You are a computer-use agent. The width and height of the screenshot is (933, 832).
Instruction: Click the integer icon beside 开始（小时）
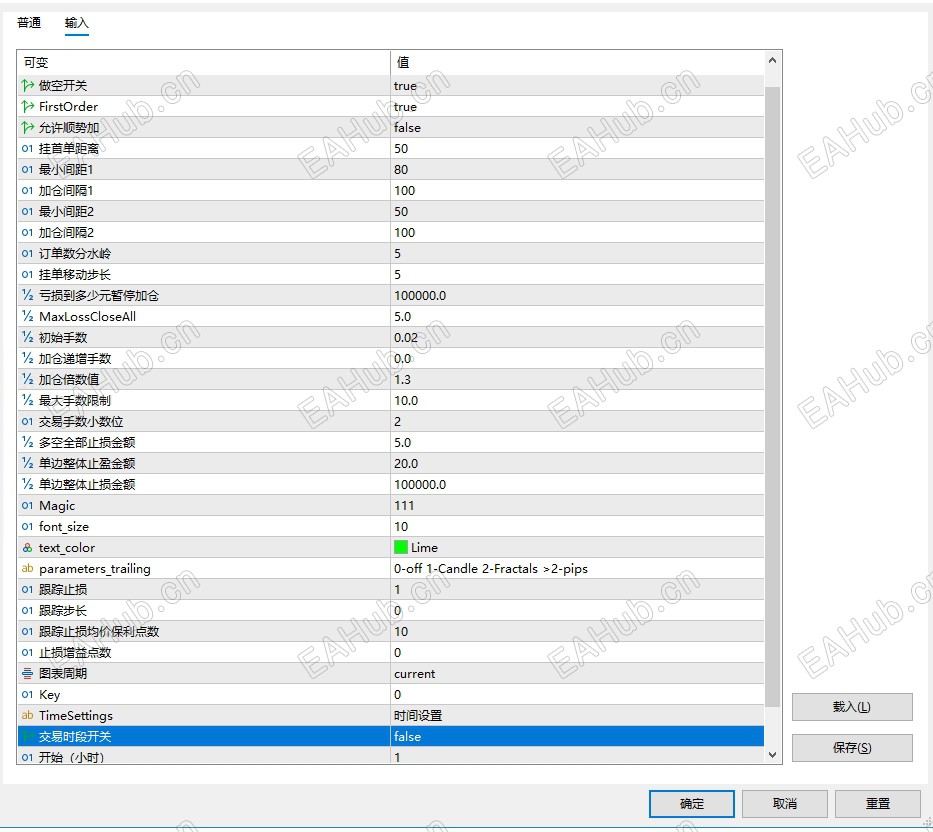pyautogui.click(x=27, y=757)
